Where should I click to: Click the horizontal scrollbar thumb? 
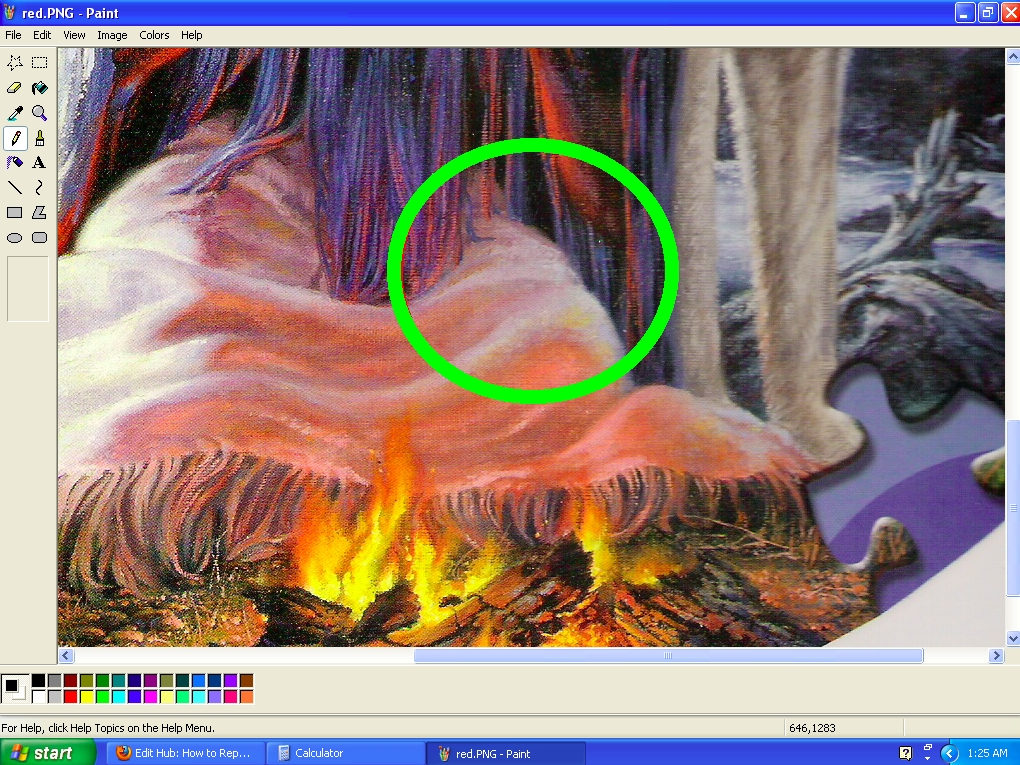668,656
